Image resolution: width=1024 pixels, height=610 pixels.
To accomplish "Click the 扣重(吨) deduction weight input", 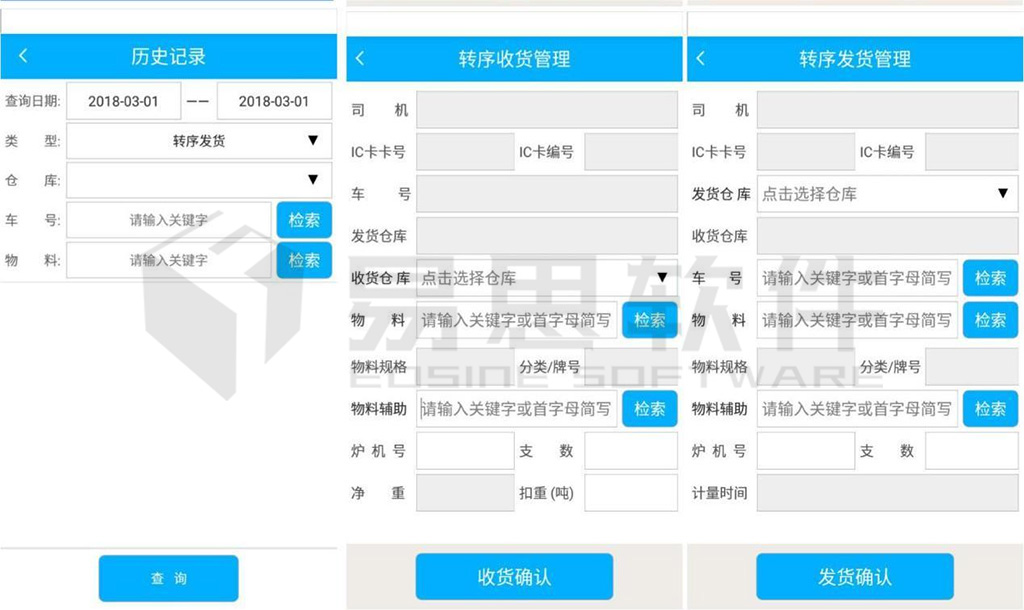I will click(630, 492).
